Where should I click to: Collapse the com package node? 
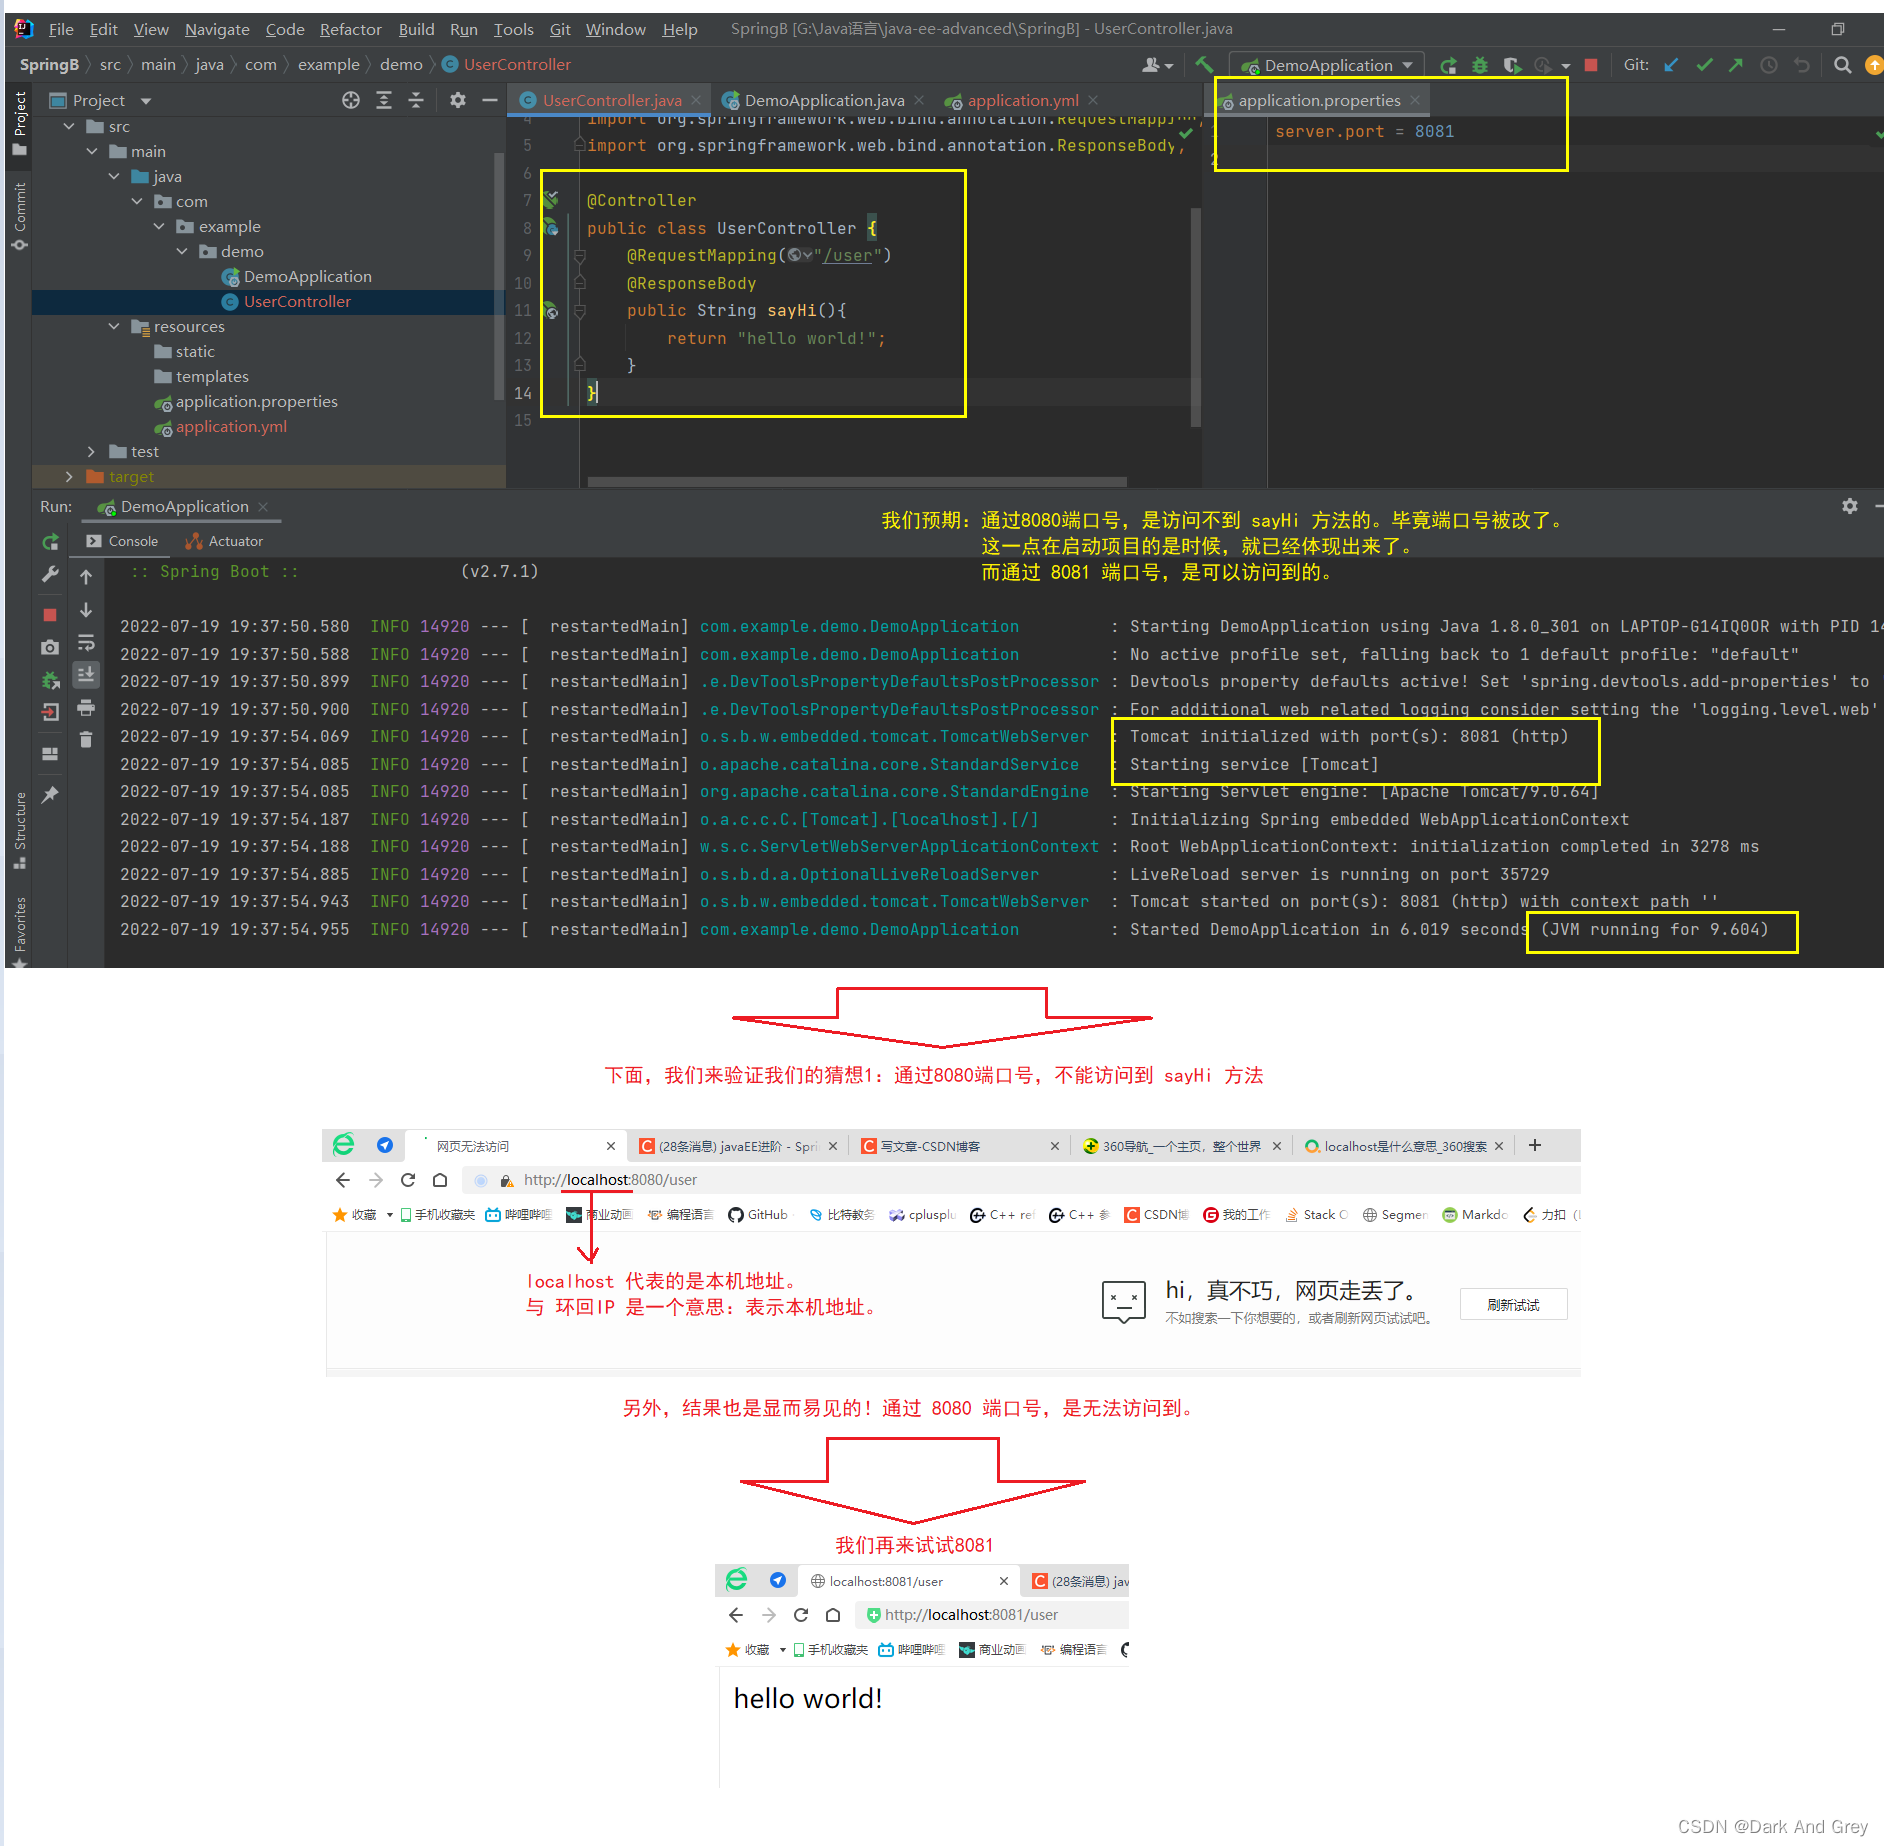coord(137,201)
